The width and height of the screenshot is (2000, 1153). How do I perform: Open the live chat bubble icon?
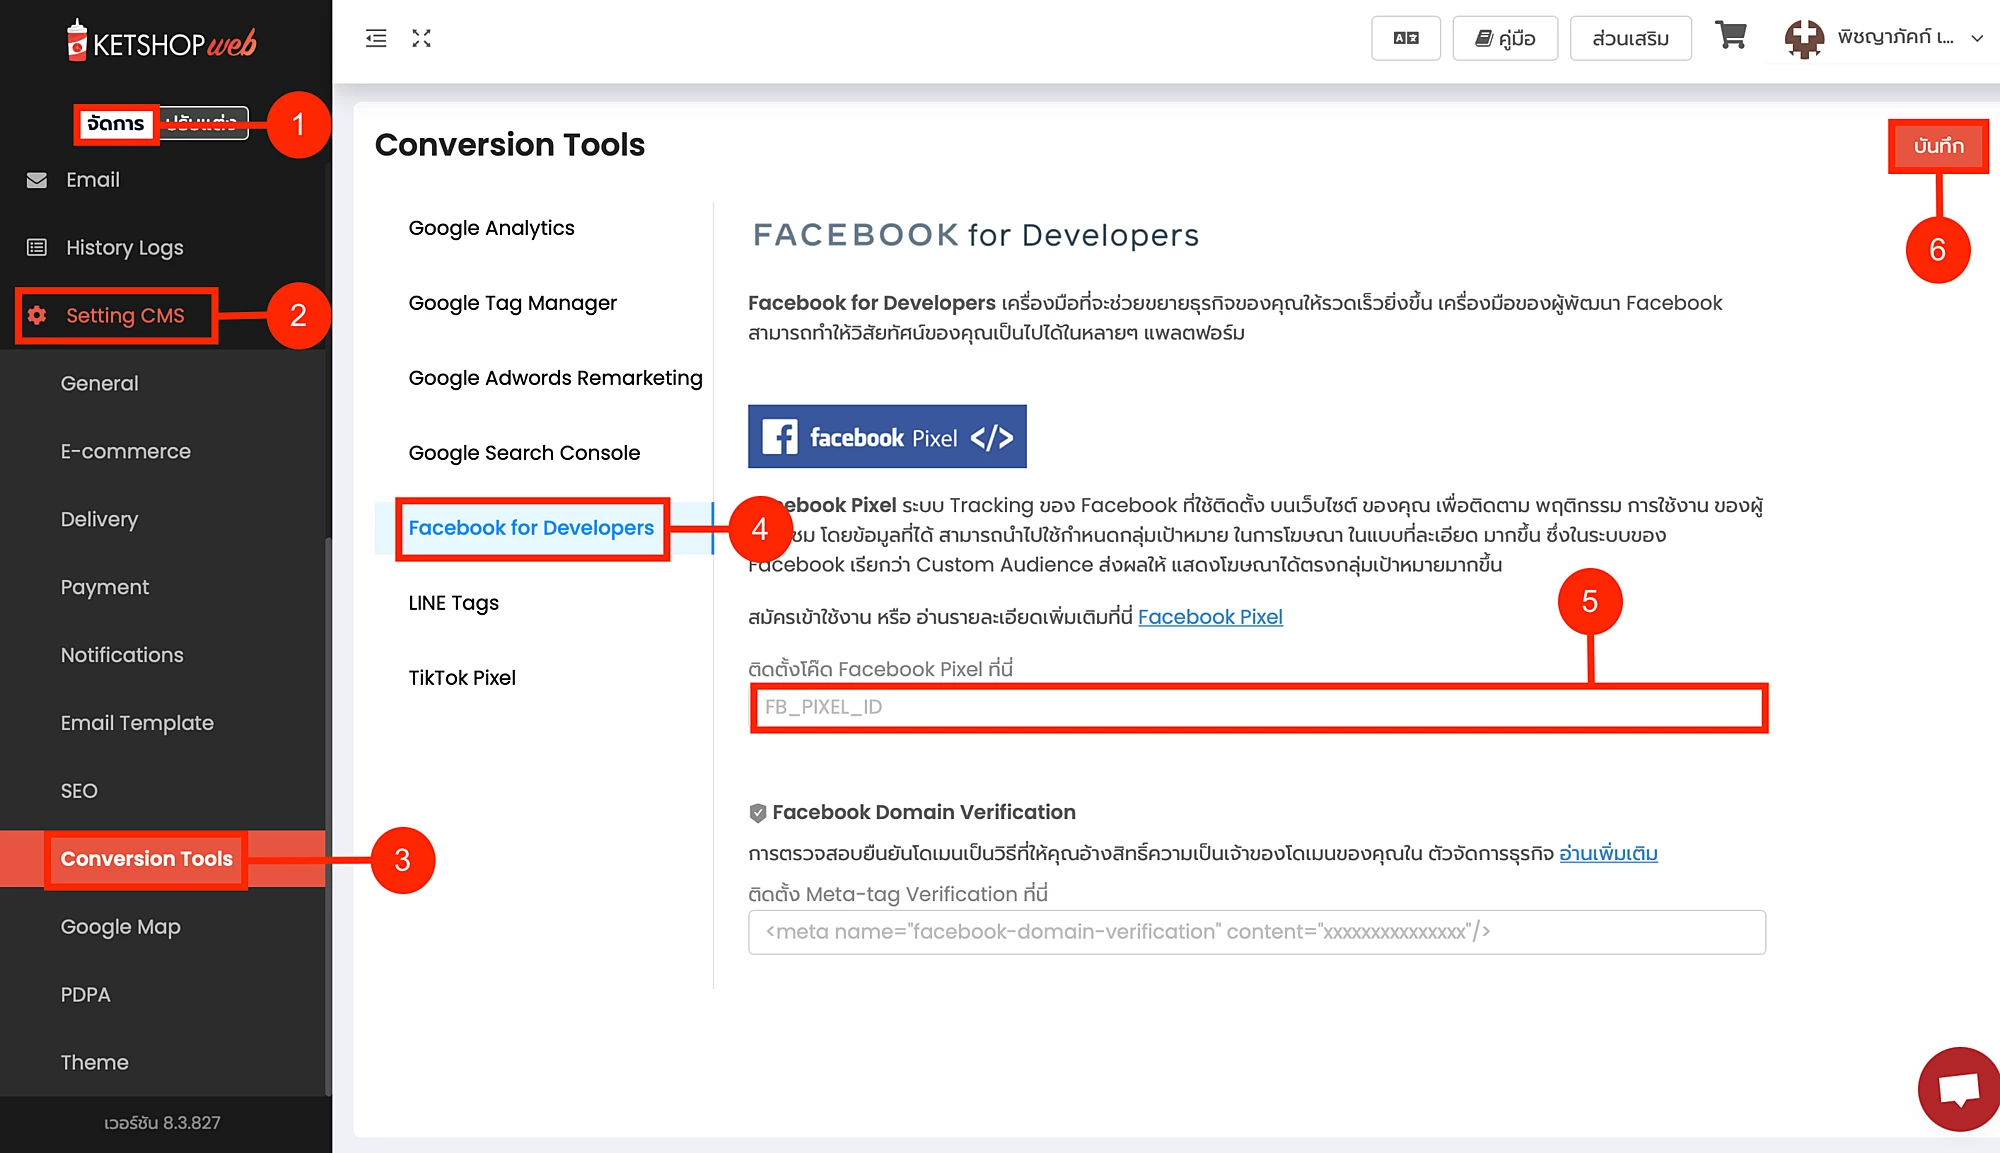coord(1958,1089)
